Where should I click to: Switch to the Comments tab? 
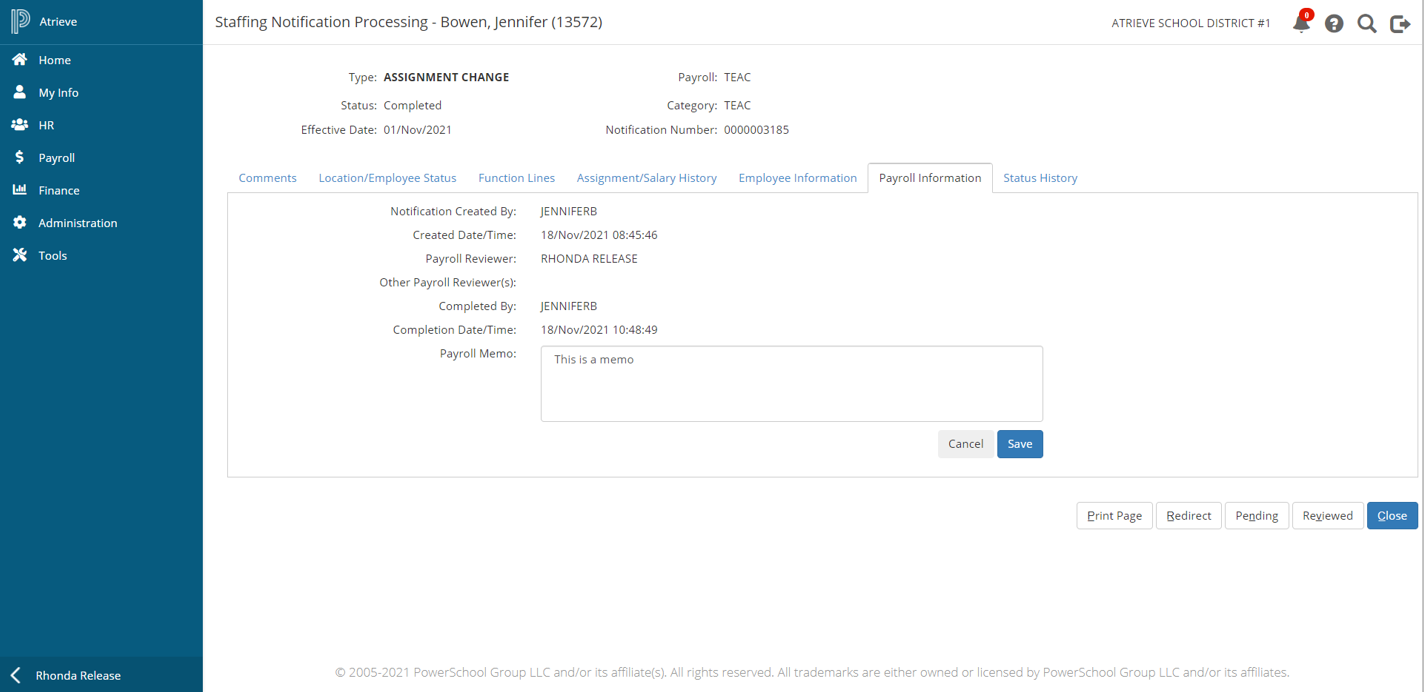(x=267, y=178)
